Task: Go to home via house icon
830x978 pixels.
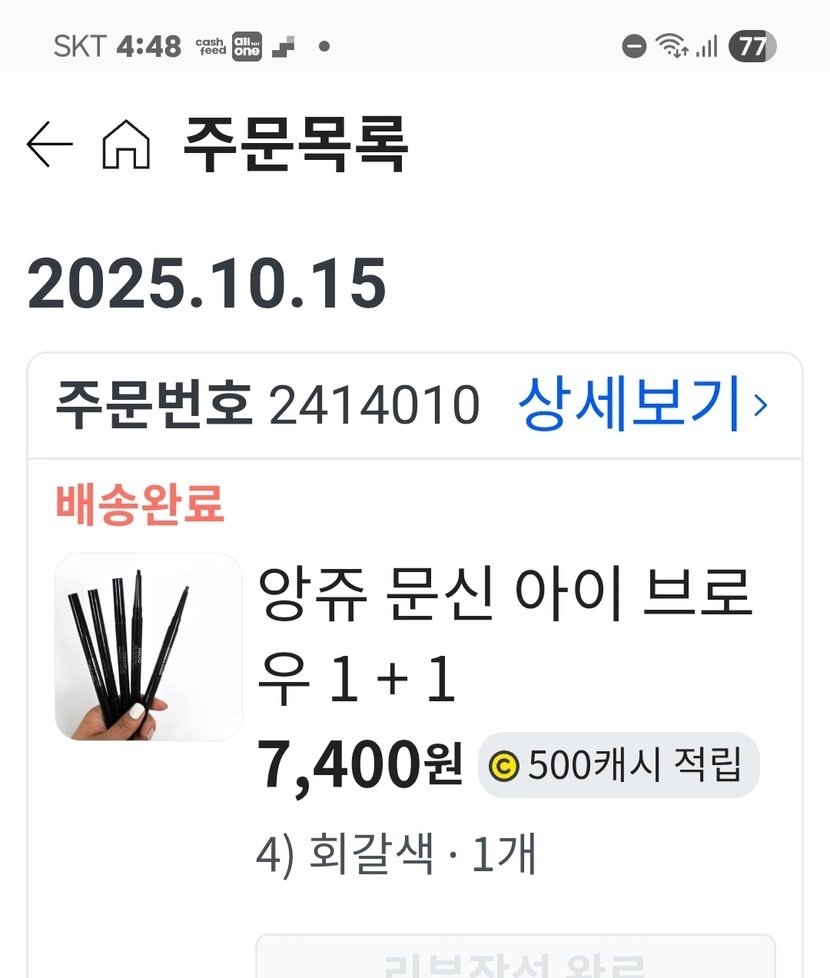Action: click(x=126, y=144)
